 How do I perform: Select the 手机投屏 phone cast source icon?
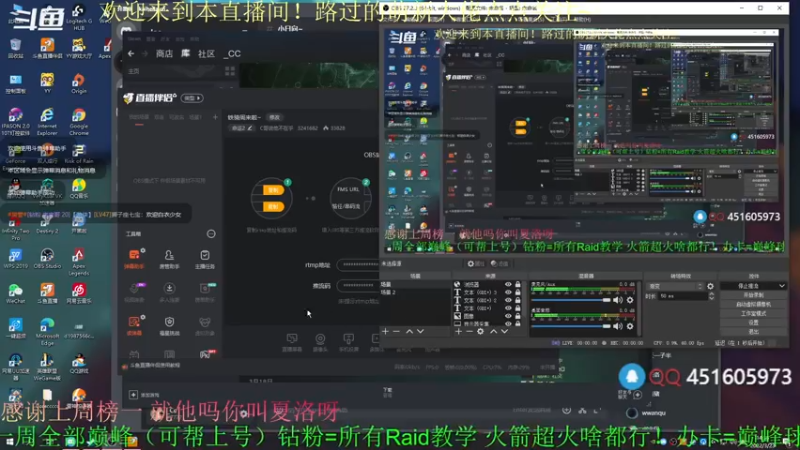coord(348,342)
